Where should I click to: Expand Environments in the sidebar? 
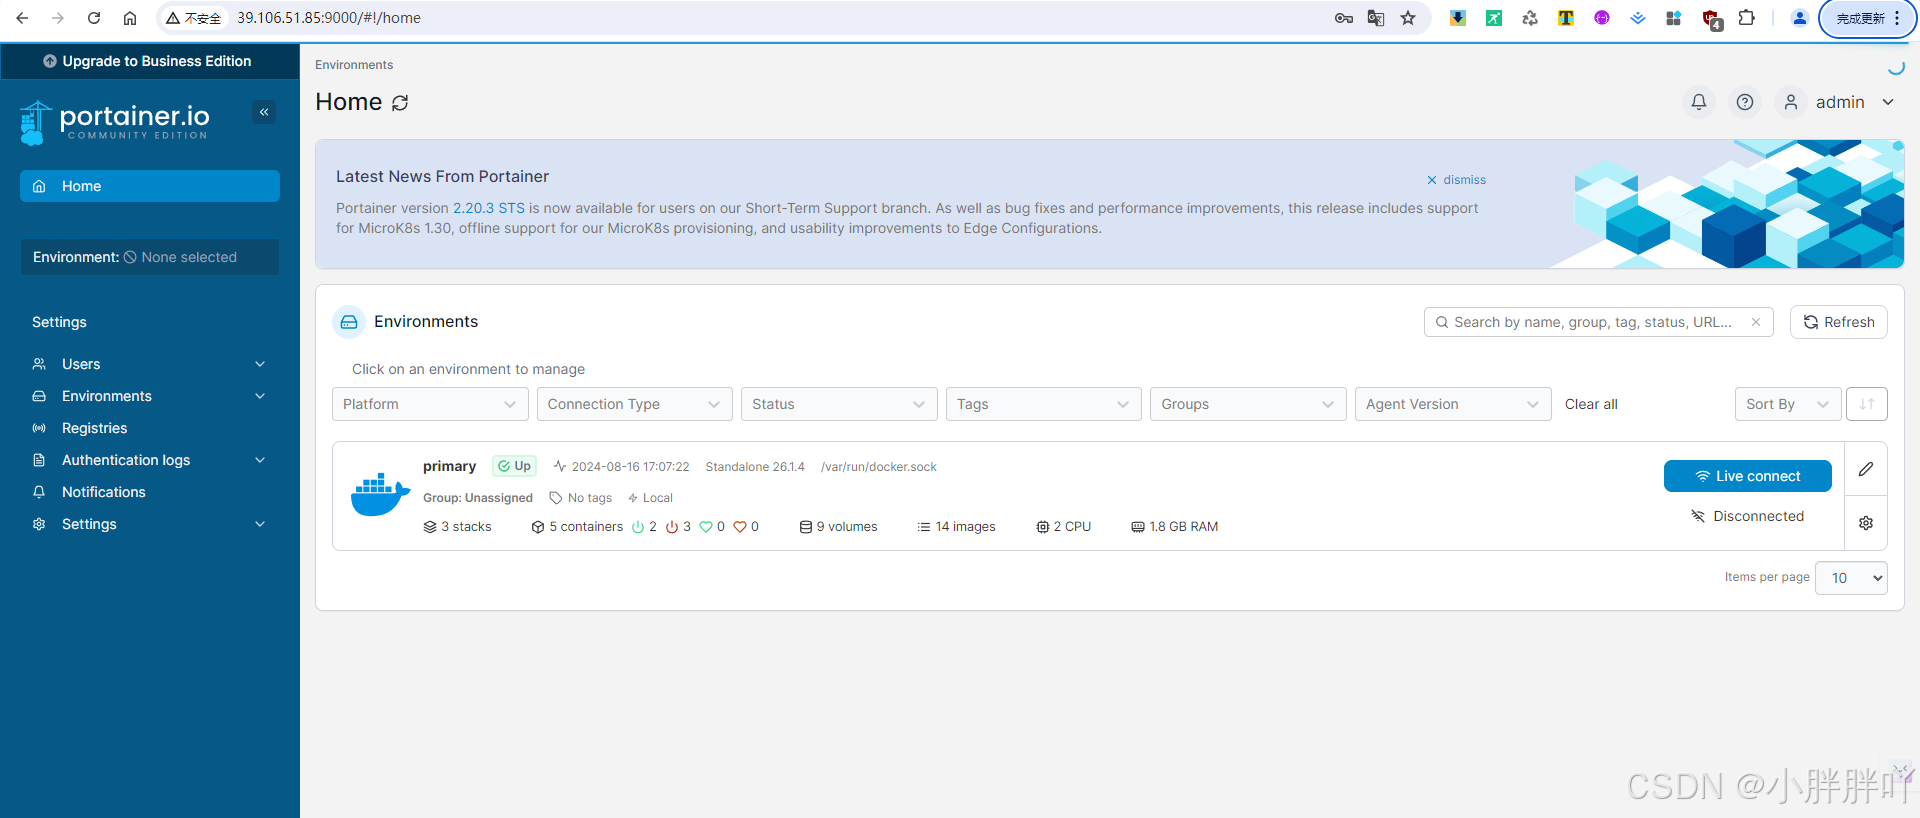click(x=150, y=396)
